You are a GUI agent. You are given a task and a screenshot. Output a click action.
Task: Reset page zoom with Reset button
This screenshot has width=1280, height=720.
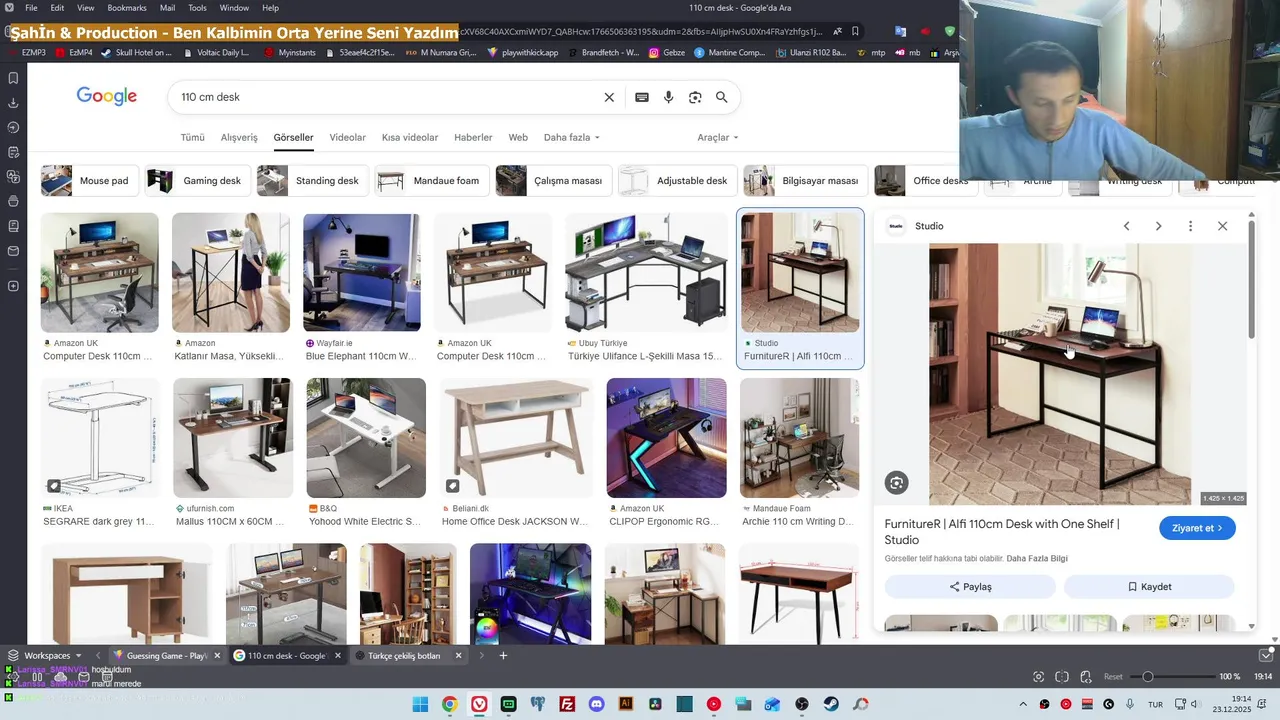coord(1113,677)
